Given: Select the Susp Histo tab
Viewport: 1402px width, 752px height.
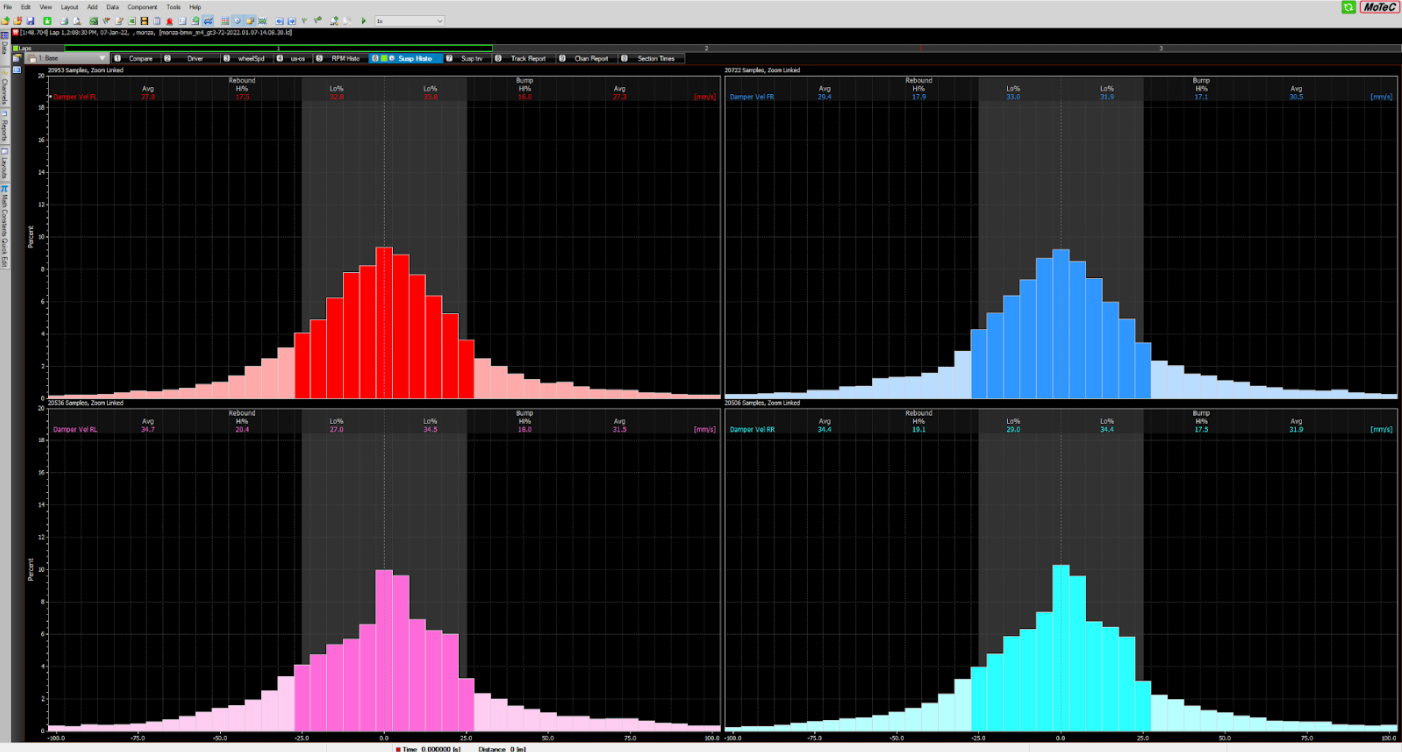Looking at the screenshot, I should [x=406, y=58].
